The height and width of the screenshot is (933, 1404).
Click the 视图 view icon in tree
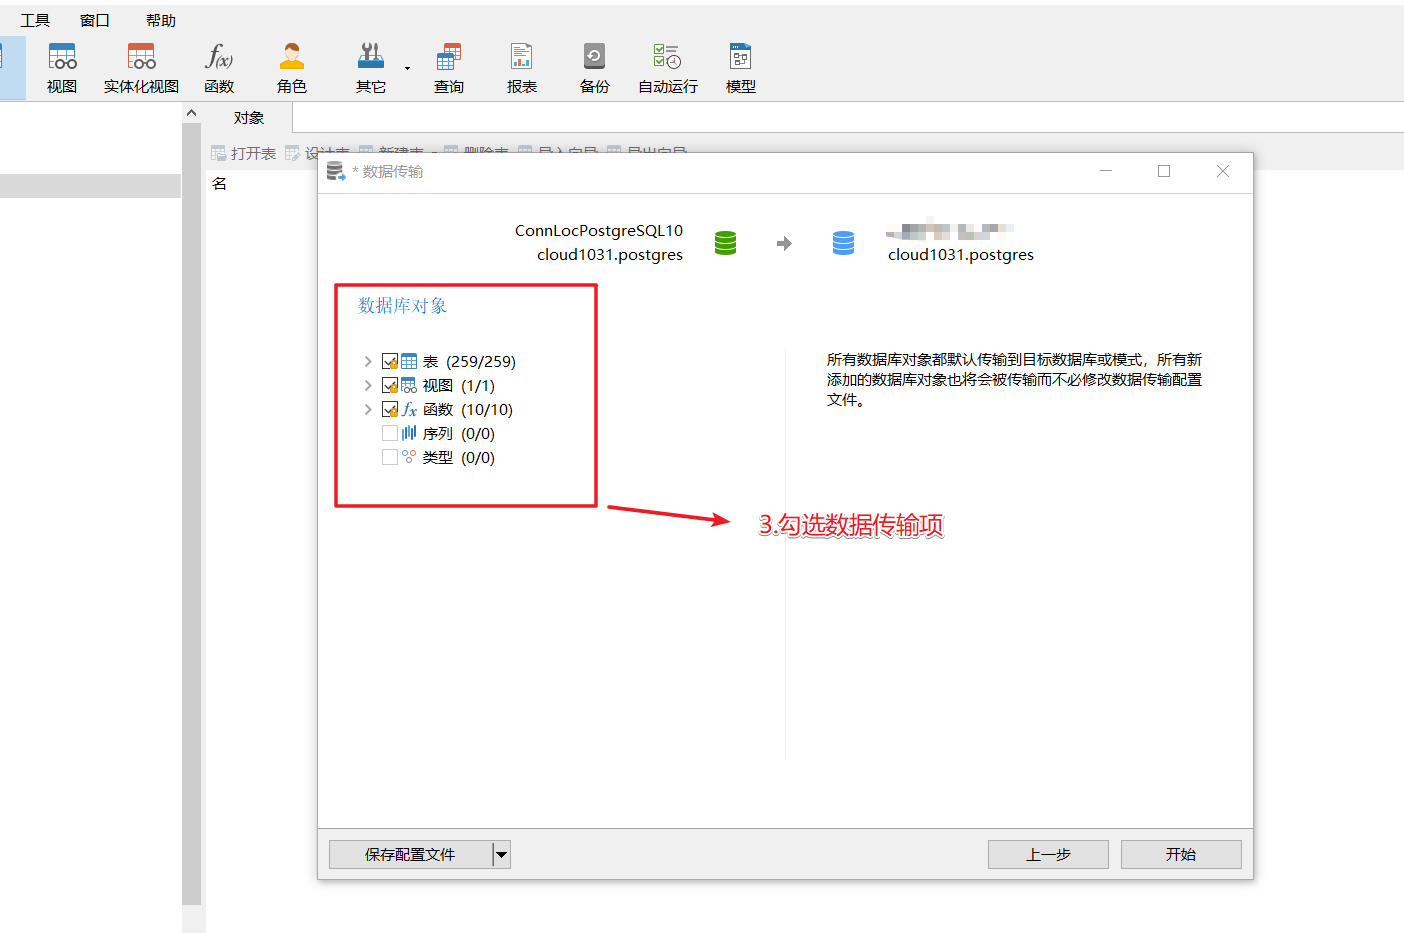coord(409,386)
